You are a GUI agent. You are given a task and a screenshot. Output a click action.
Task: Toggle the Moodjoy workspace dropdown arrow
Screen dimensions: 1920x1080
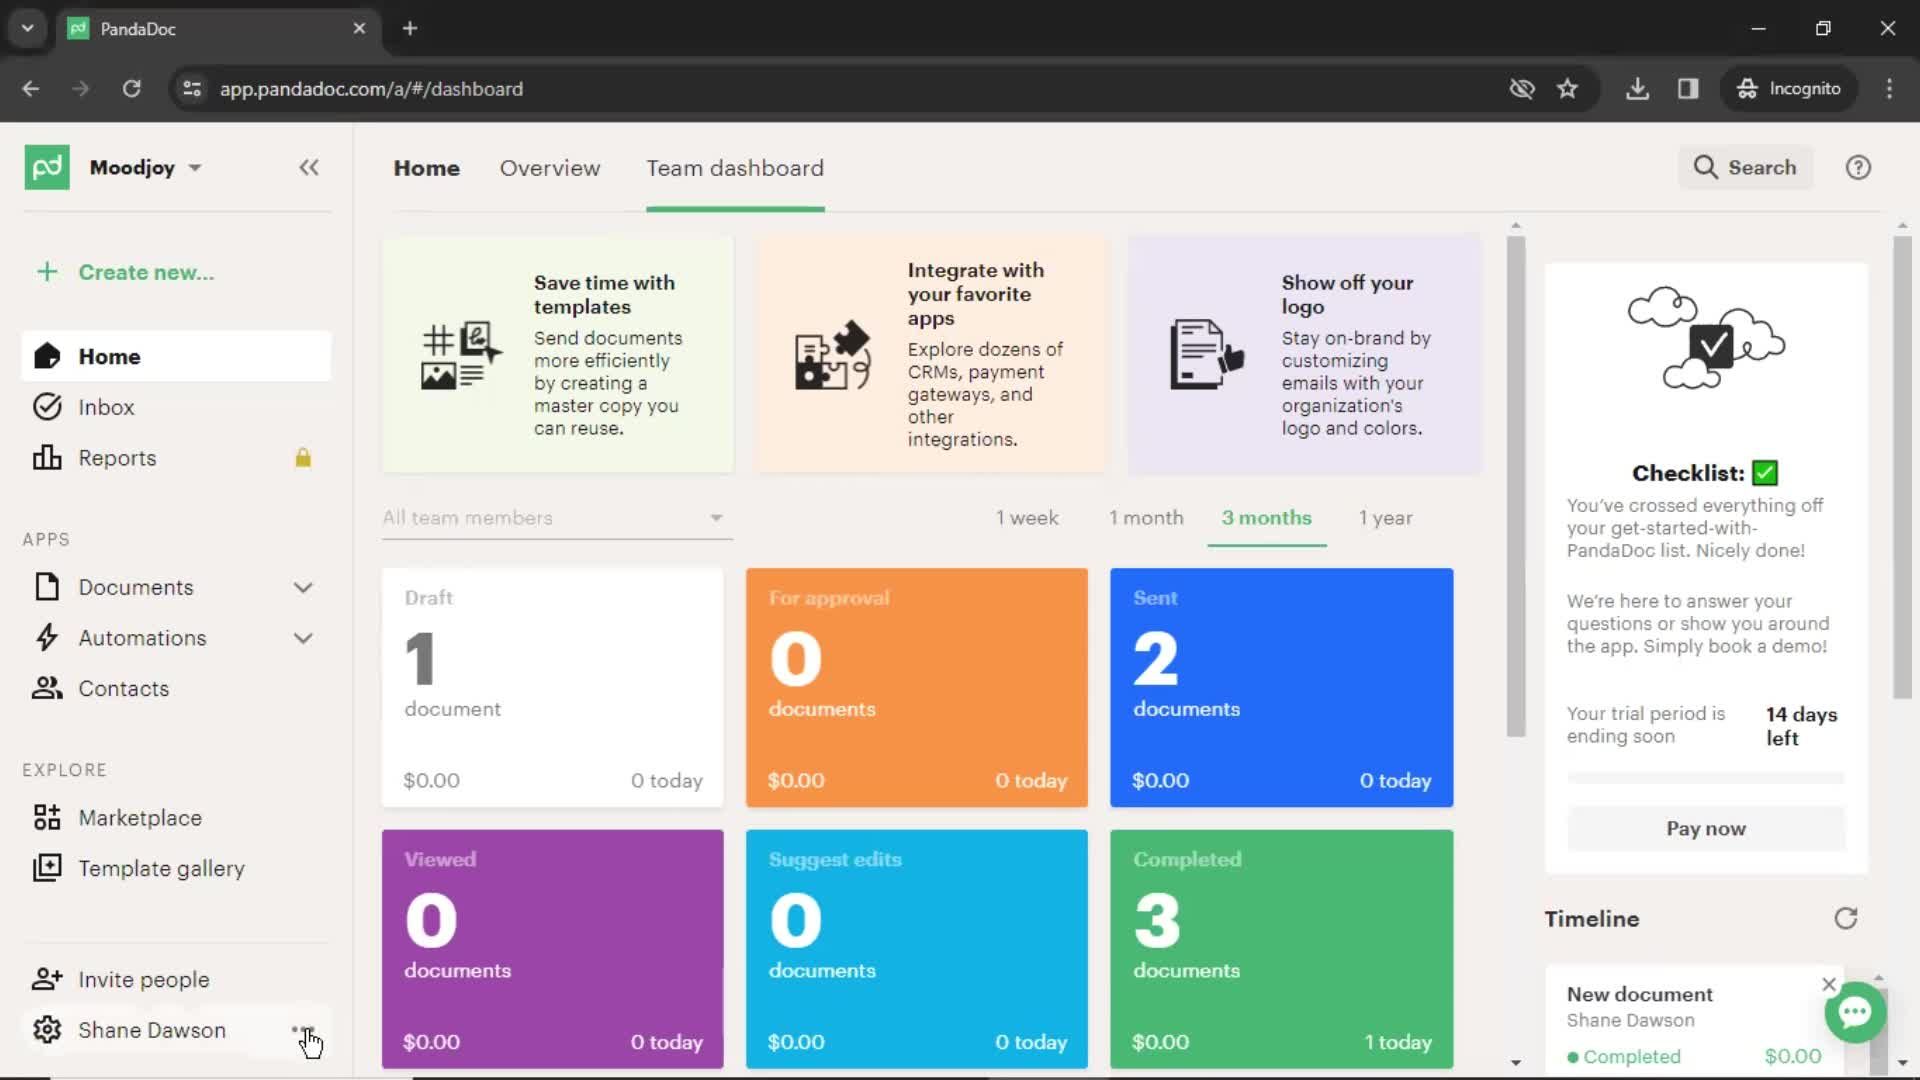pos(195,167)
